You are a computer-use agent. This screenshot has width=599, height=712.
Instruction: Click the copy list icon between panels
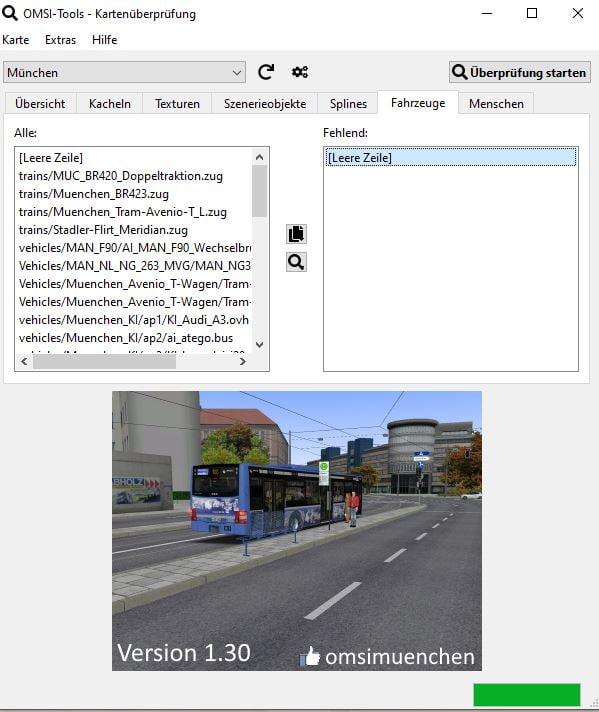click(297, 234)
